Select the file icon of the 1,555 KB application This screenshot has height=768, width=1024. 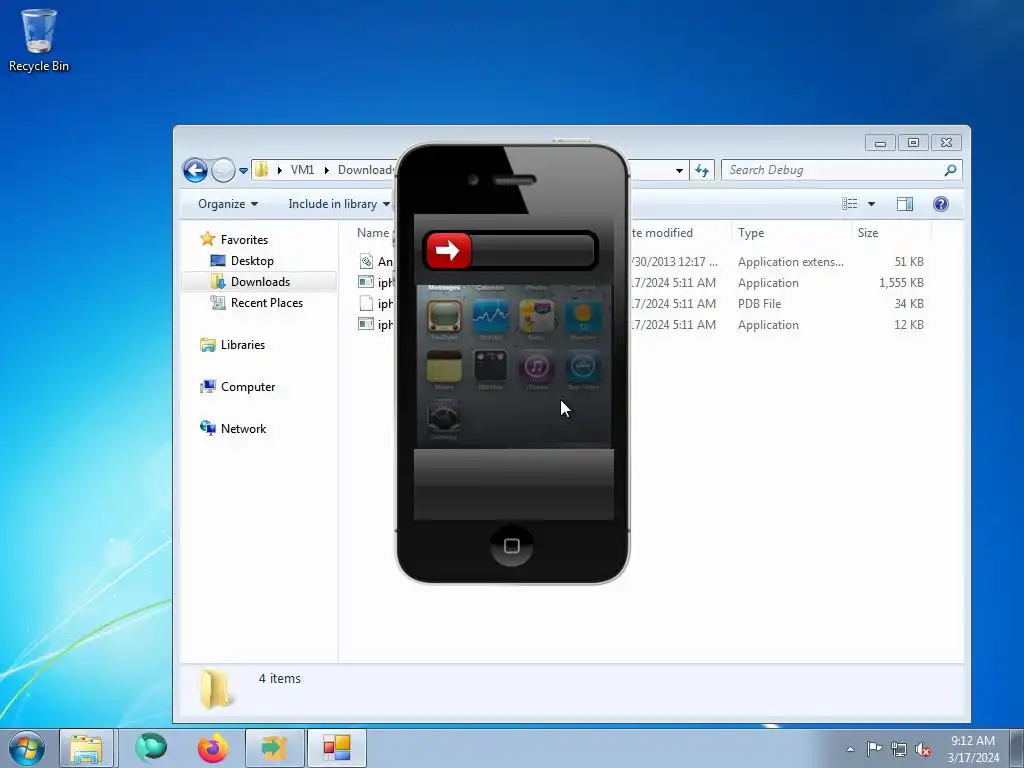[x=366, y=282]
